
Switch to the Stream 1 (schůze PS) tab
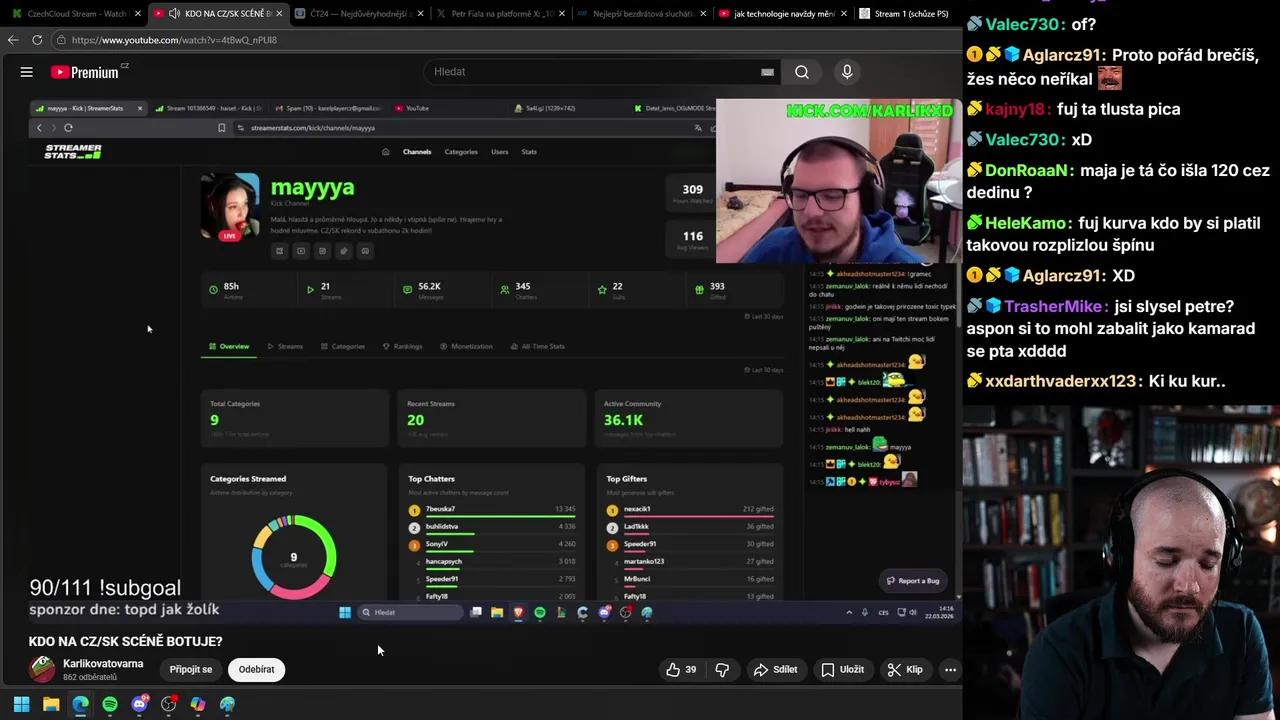coord(909,14)
